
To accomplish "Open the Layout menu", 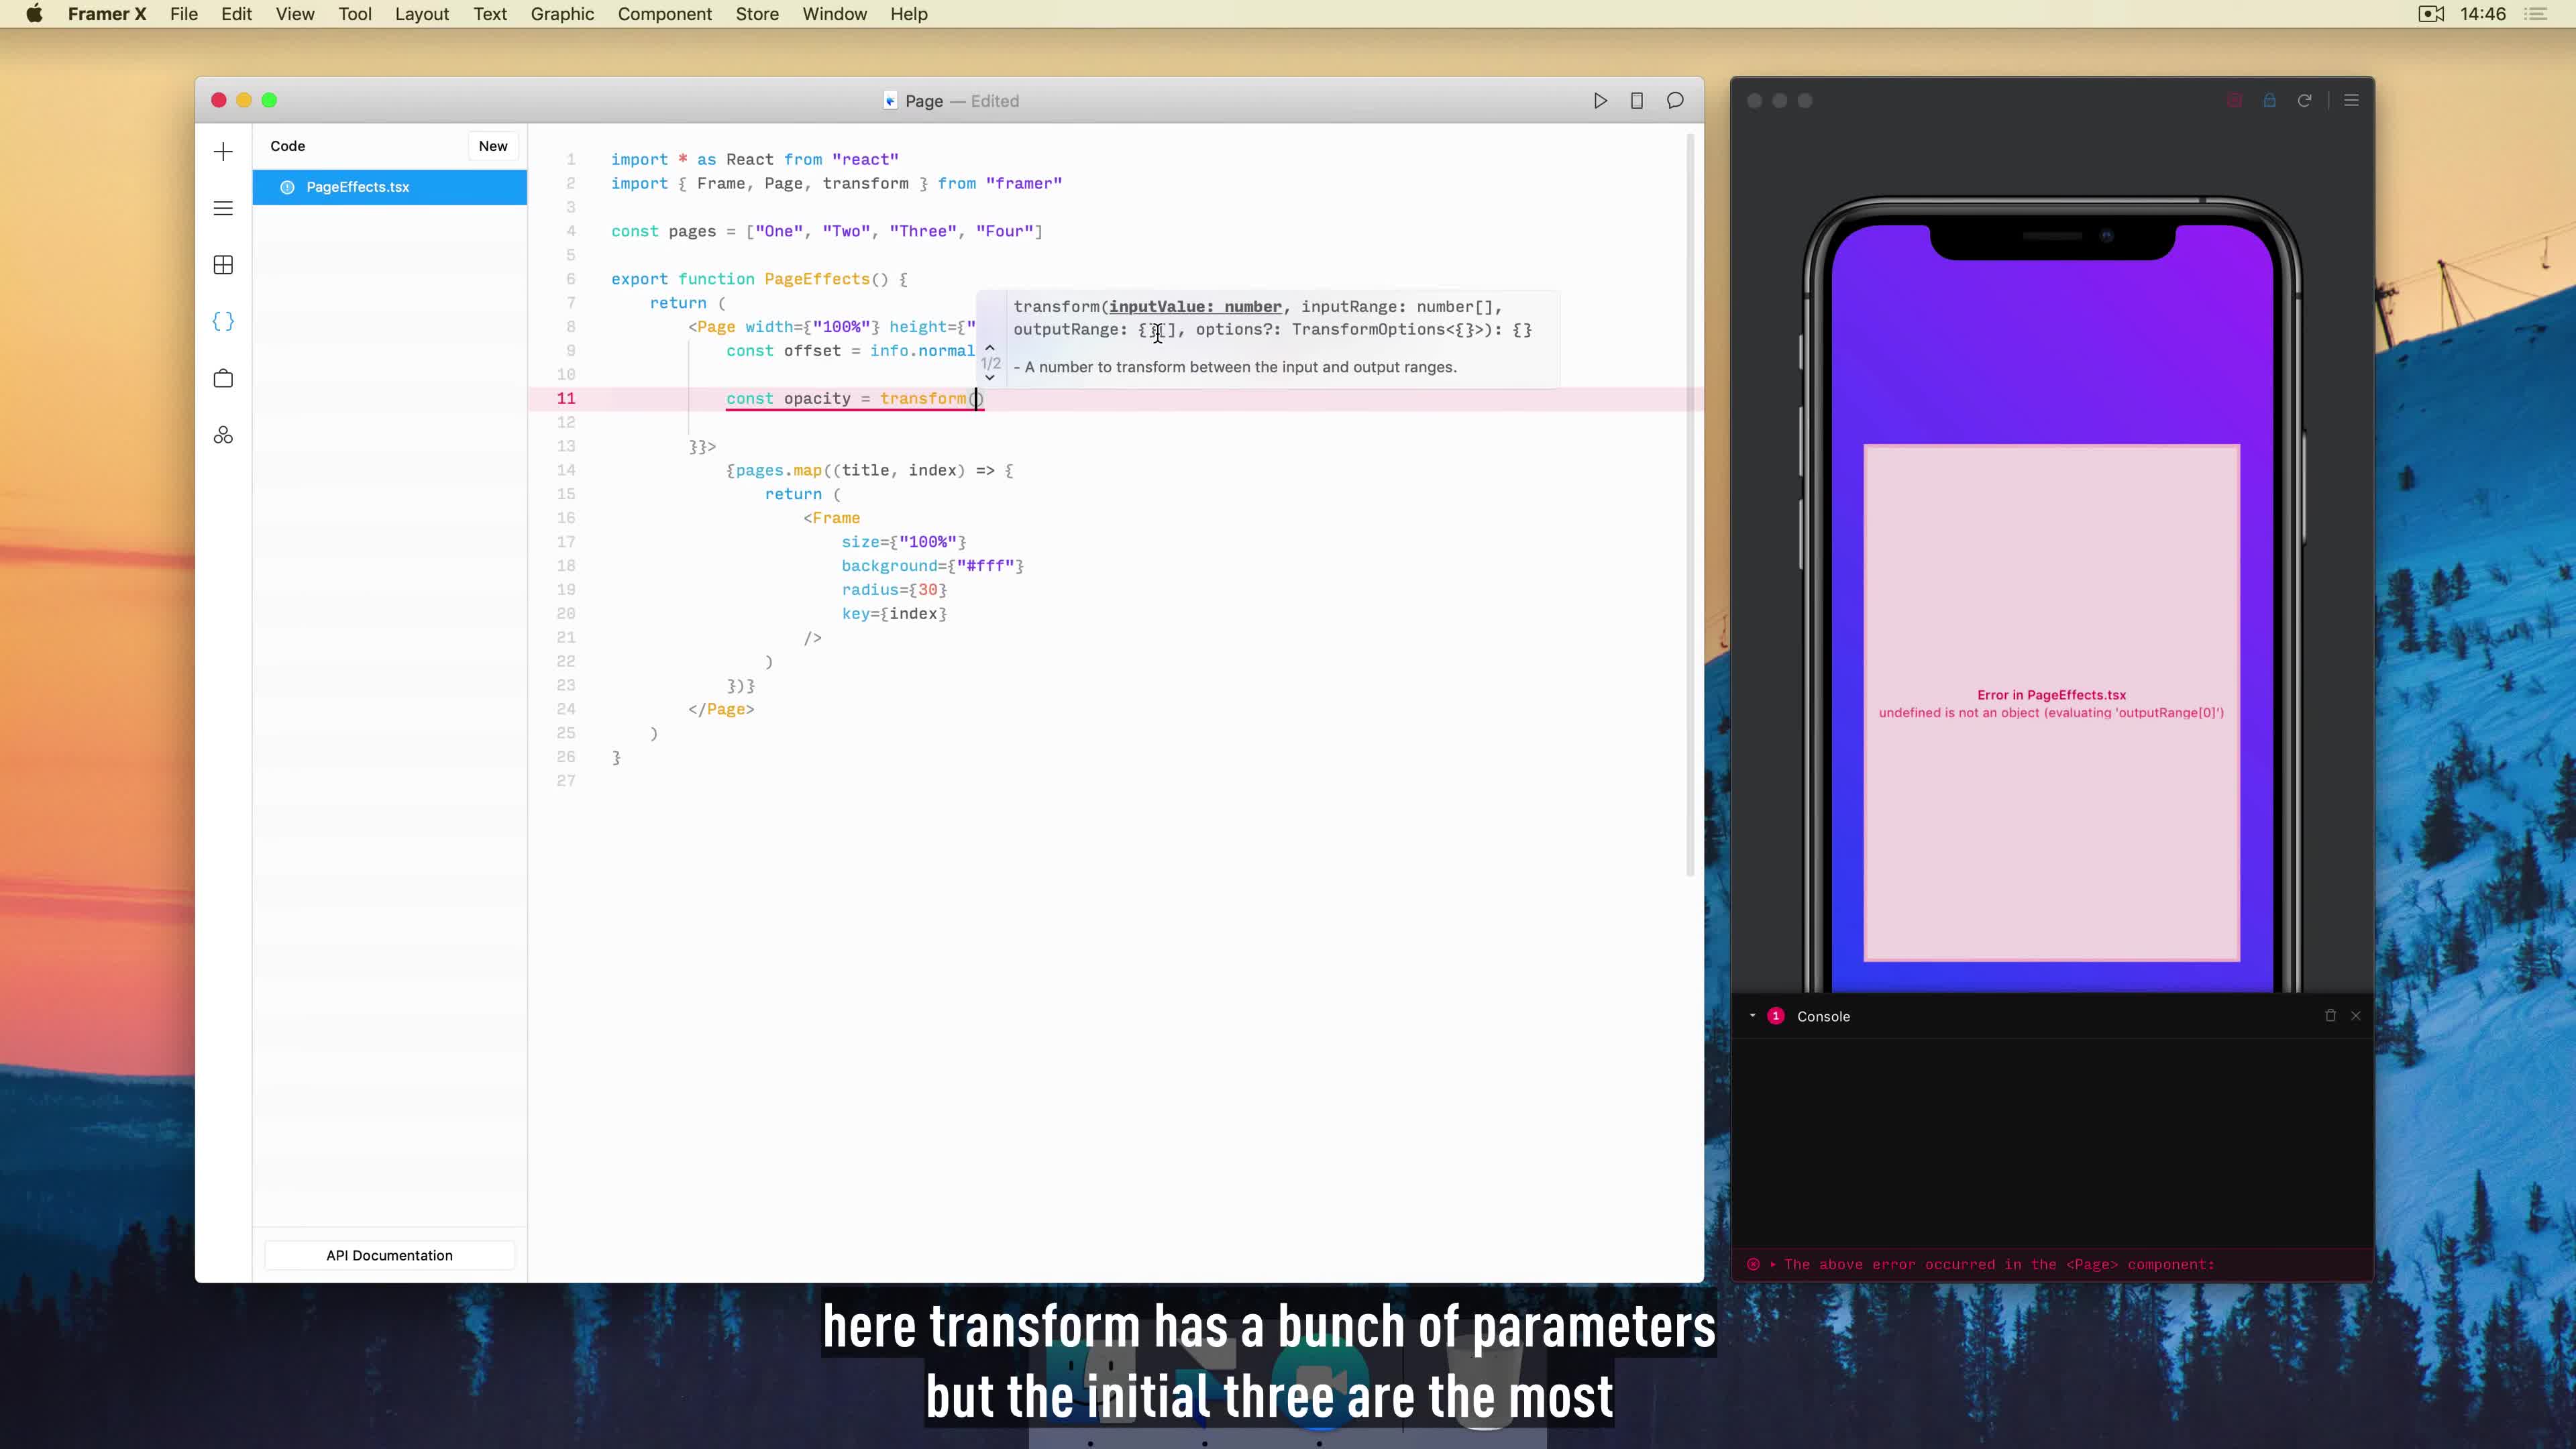I will coord(422,14).
